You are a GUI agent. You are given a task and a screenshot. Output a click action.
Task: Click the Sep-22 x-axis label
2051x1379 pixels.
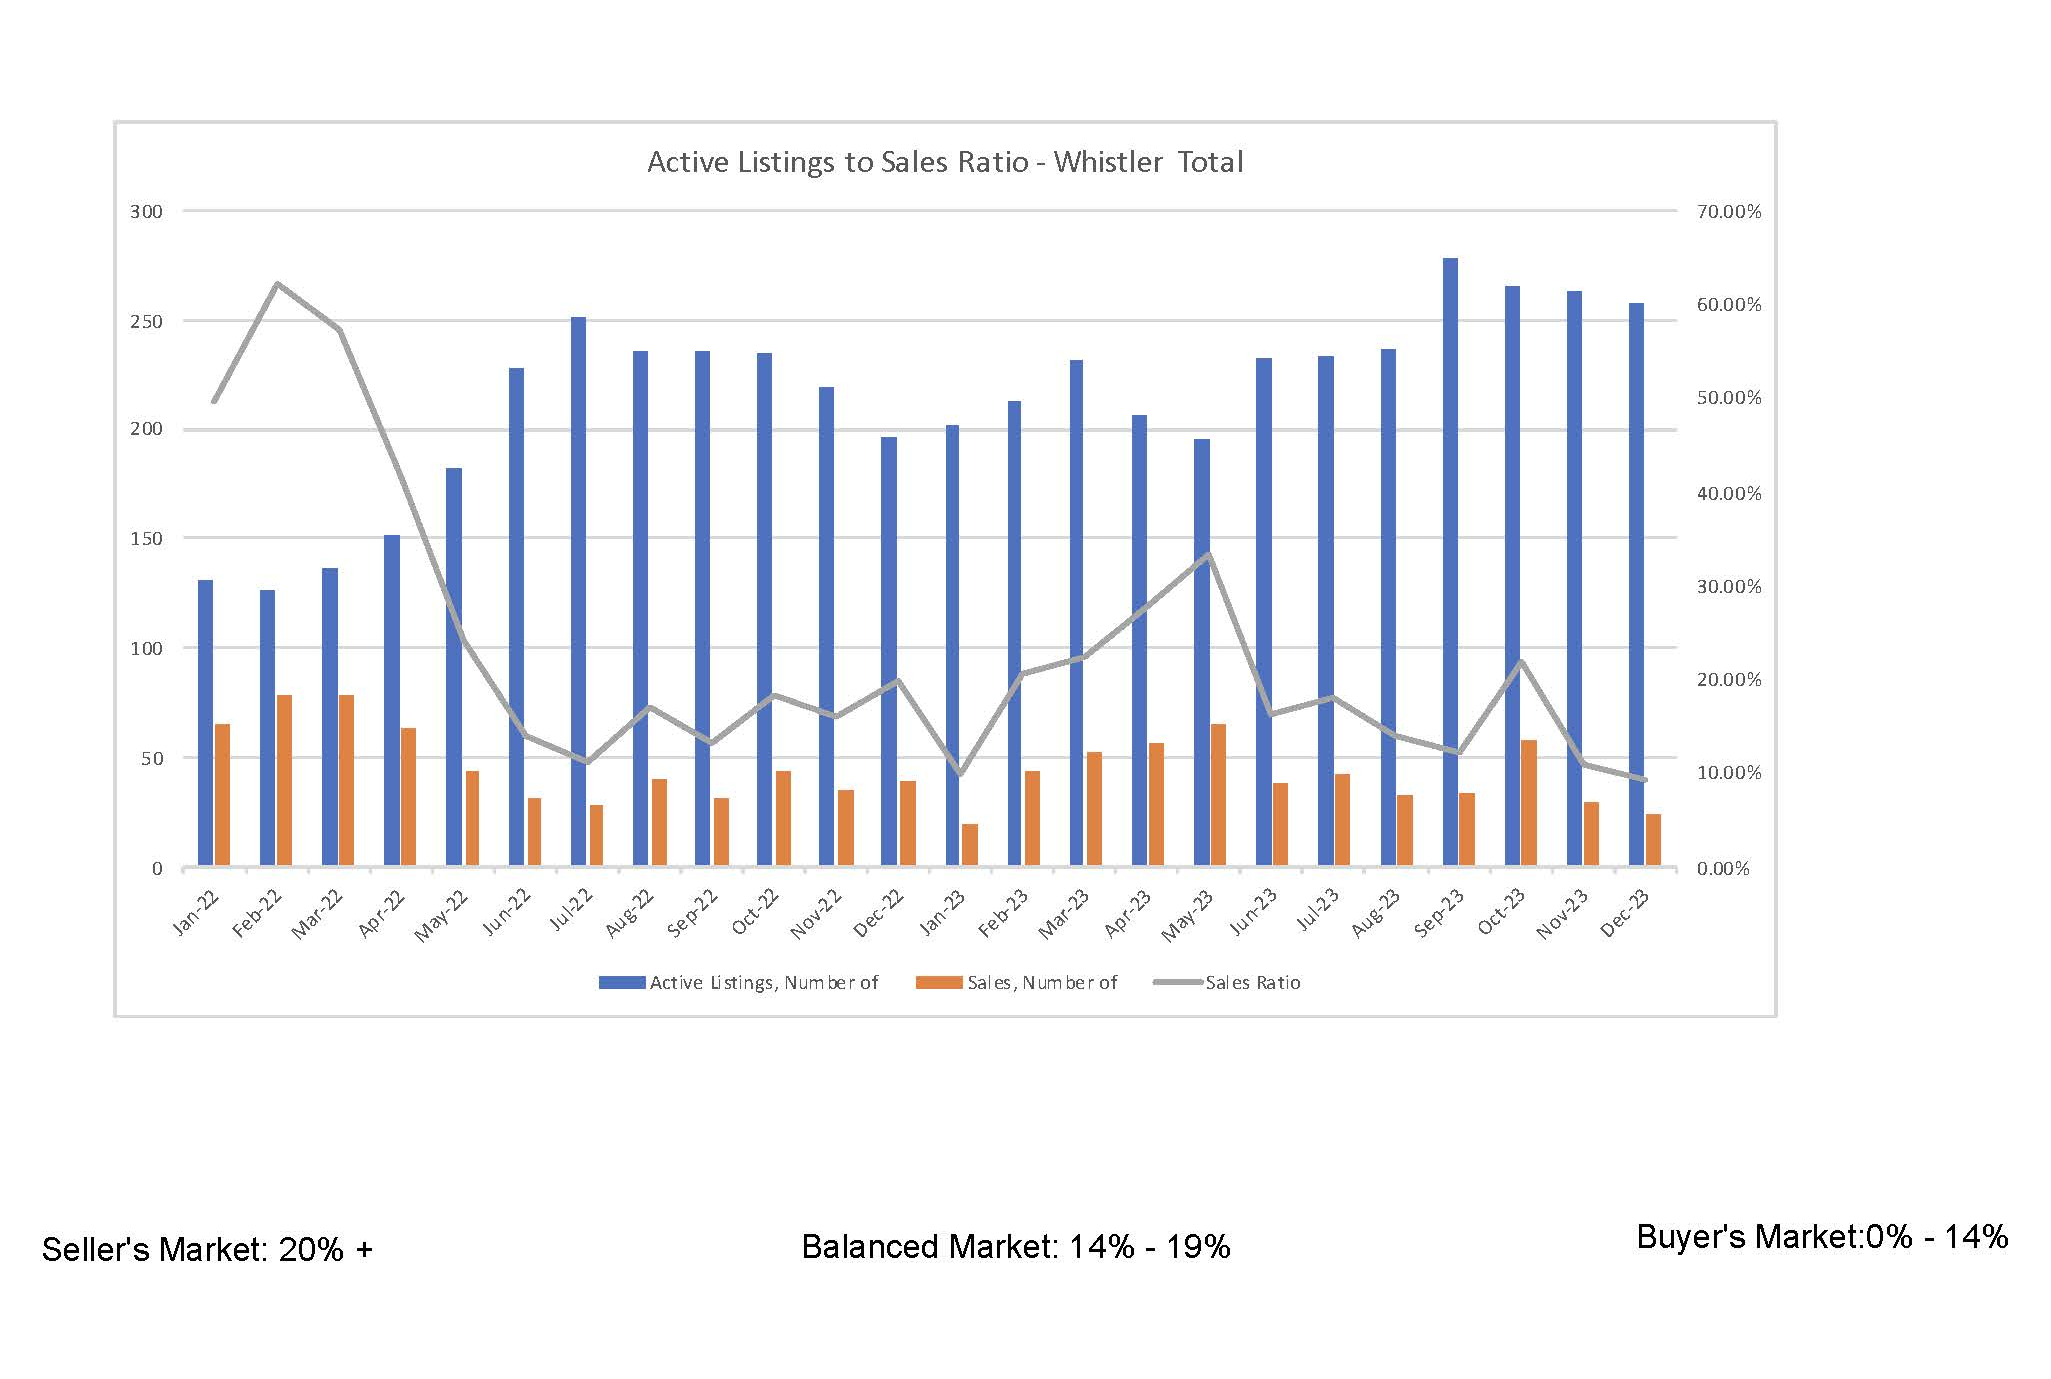(693, 912)
